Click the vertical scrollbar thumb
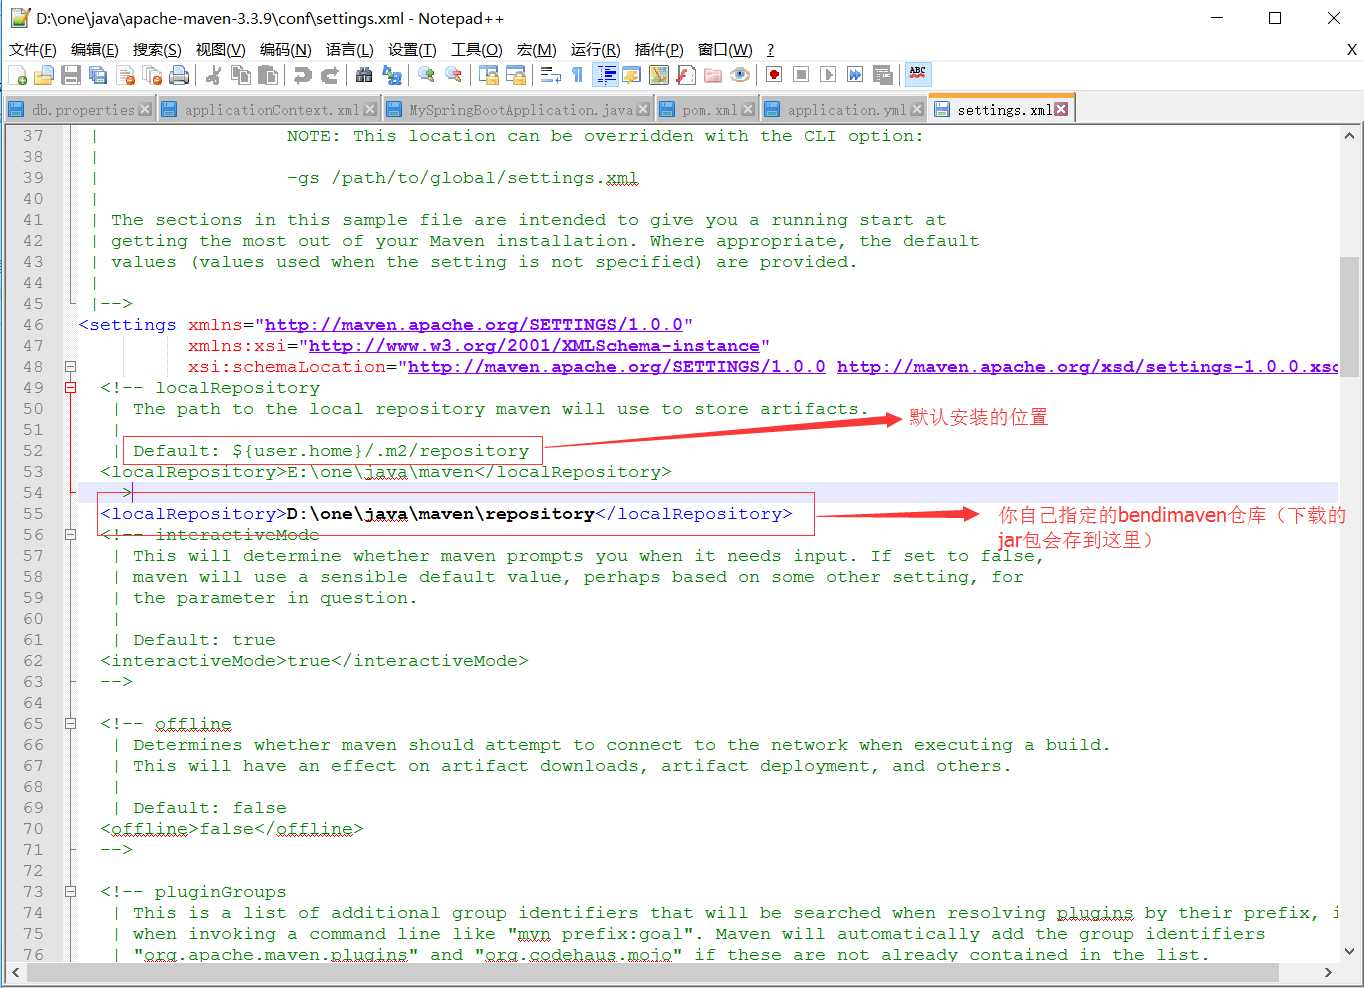Viewport: 1364px width, 988px height. [x=1349, y=316]
